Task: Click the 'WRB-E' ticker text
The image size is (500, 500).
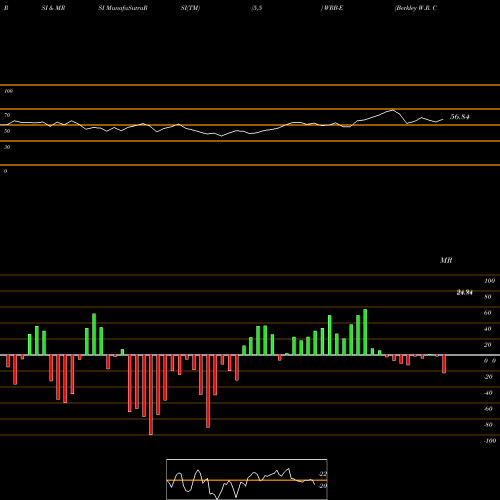Action: 333,8
